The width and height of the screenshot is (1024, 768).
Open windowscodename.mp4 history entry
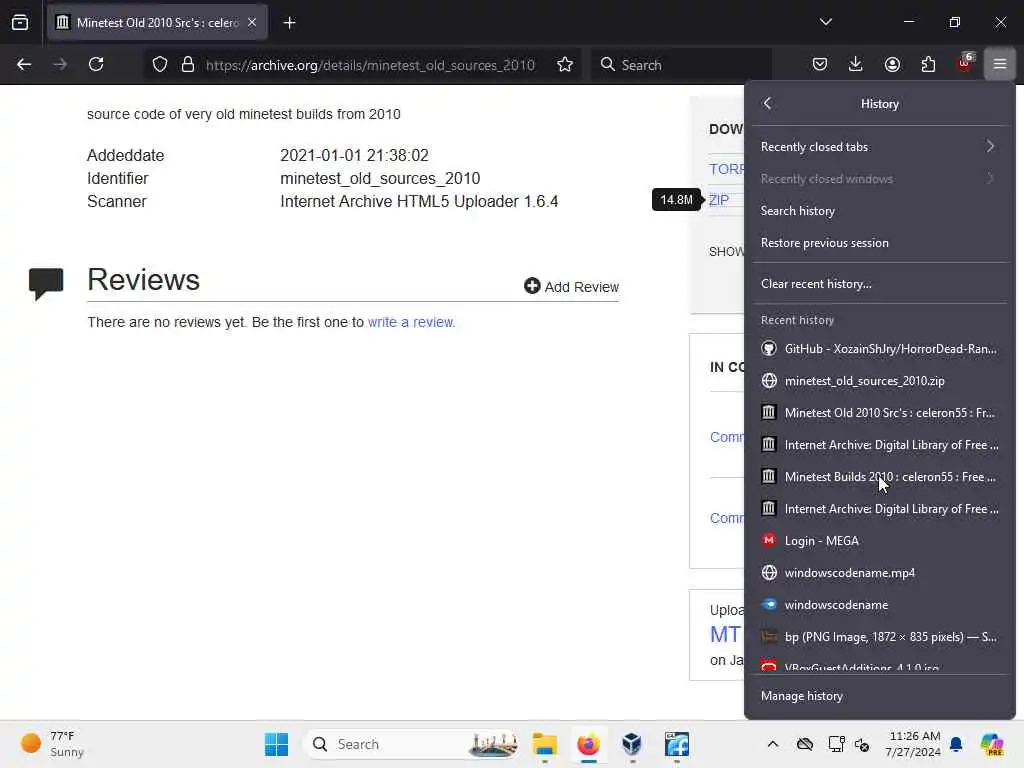point(879,573)
